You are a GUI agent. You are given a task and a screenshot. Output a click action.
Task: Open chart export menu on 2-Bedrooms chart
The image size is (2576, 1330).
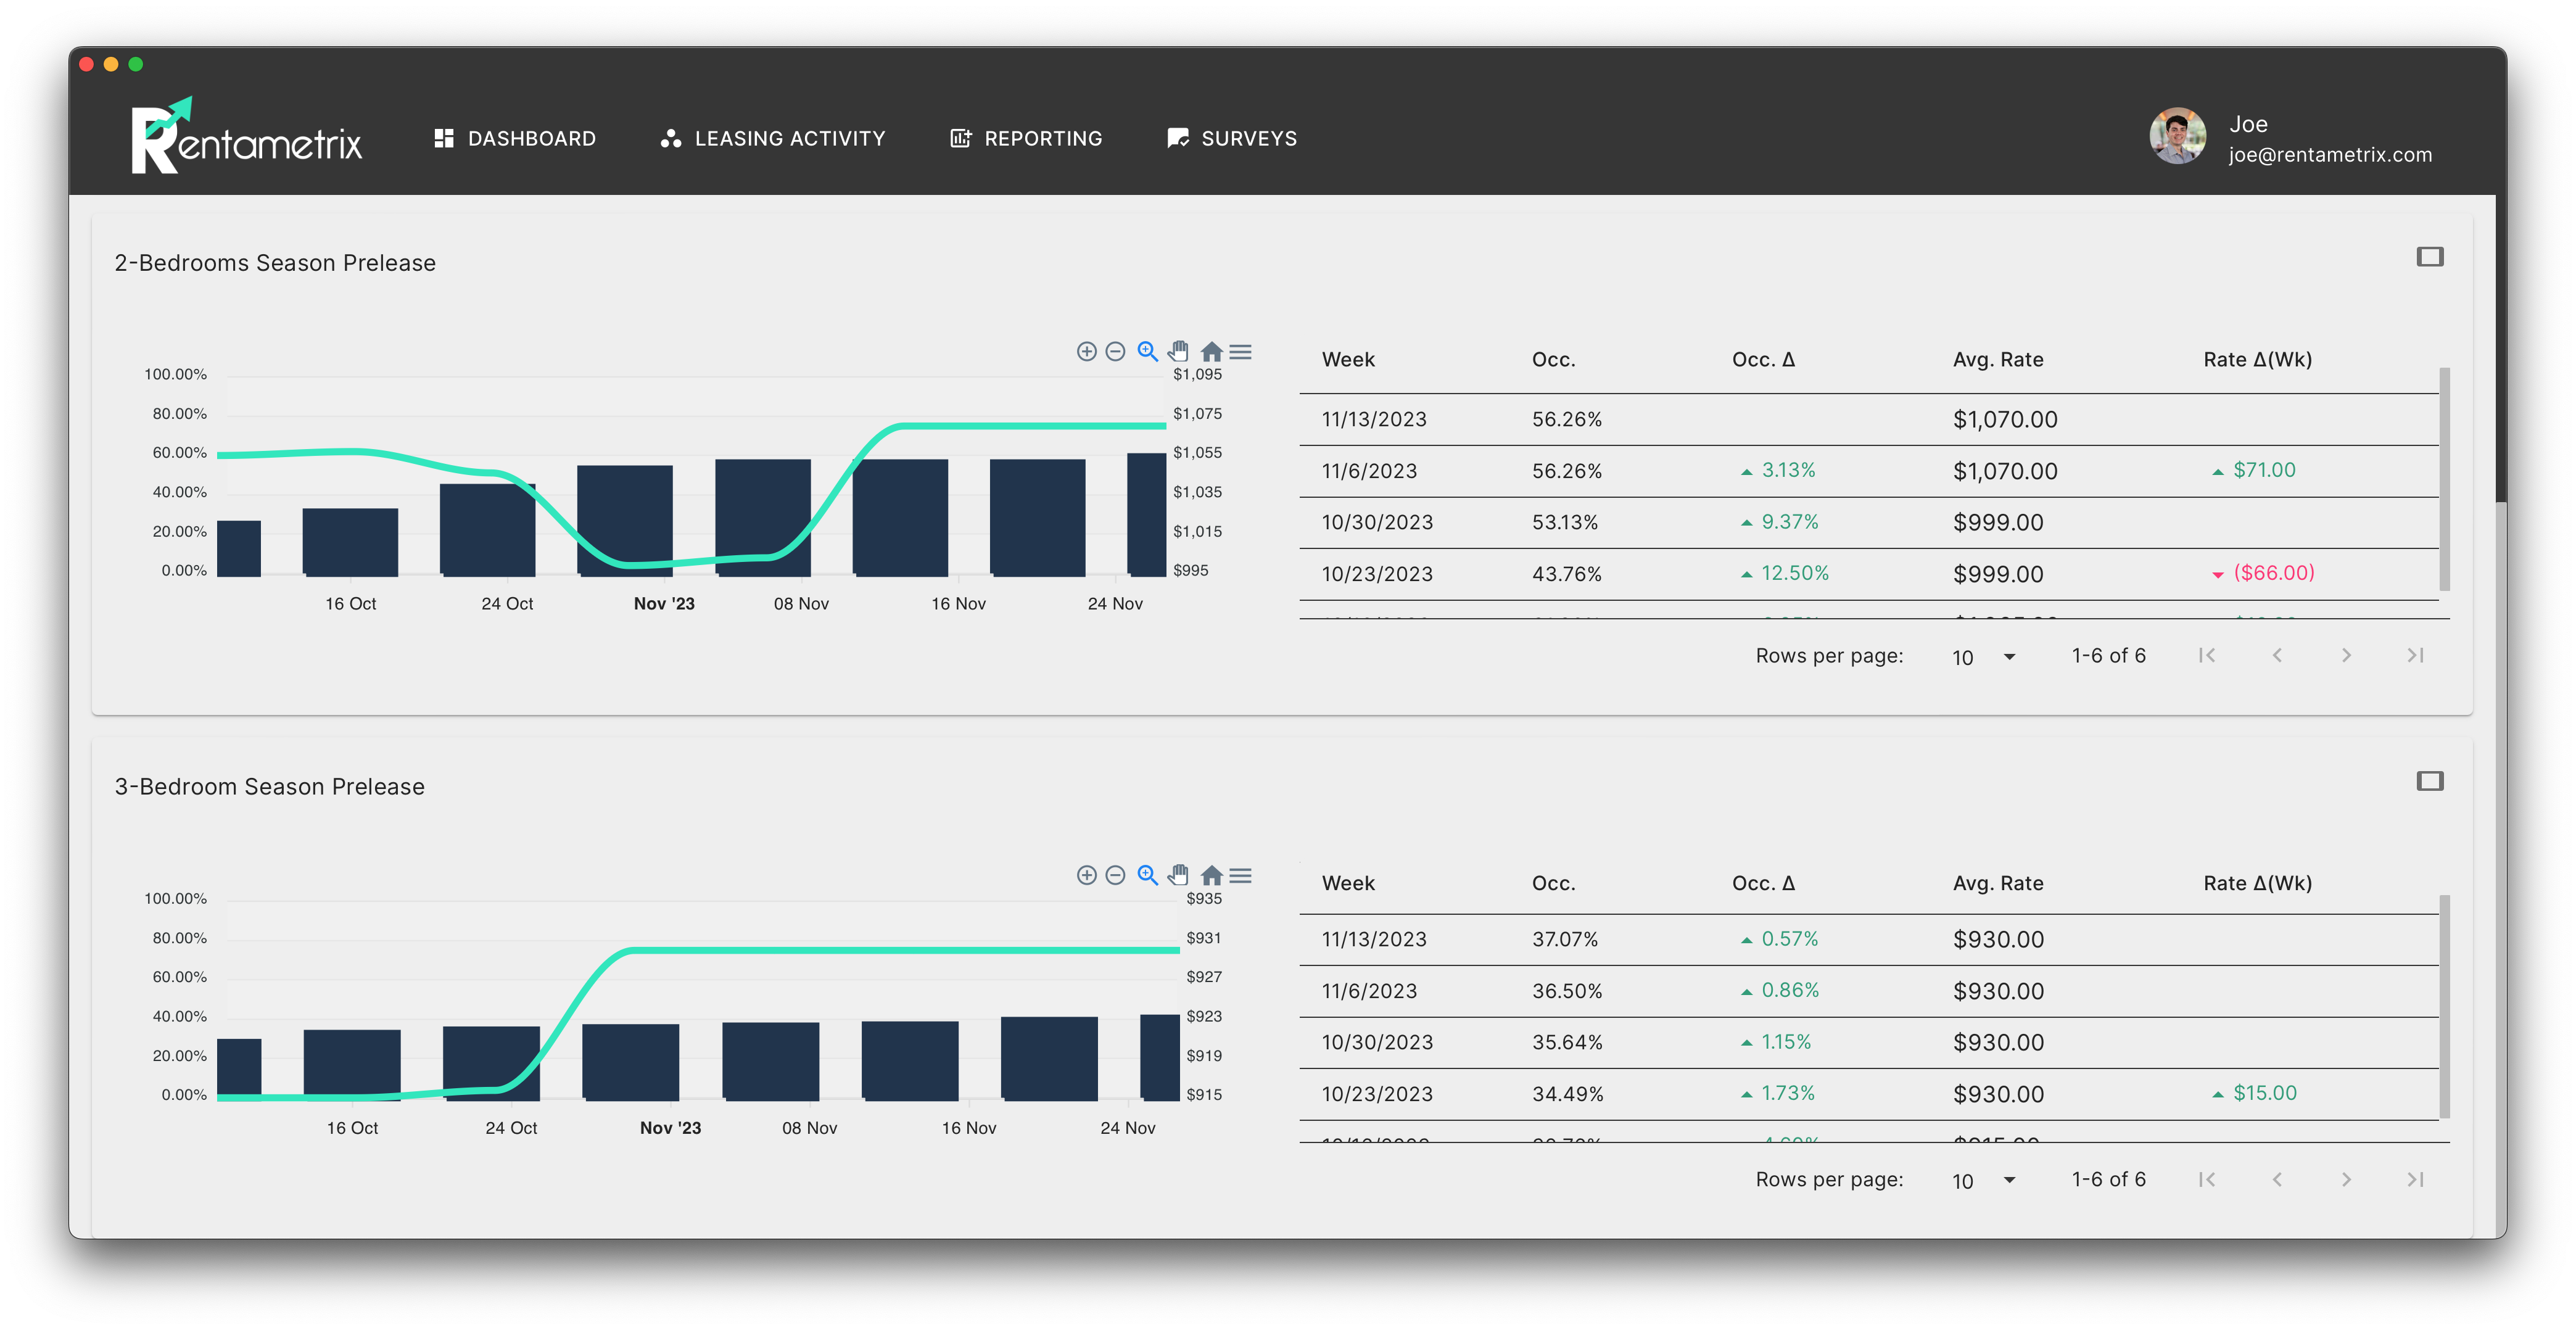click(x=1240, y=352)
